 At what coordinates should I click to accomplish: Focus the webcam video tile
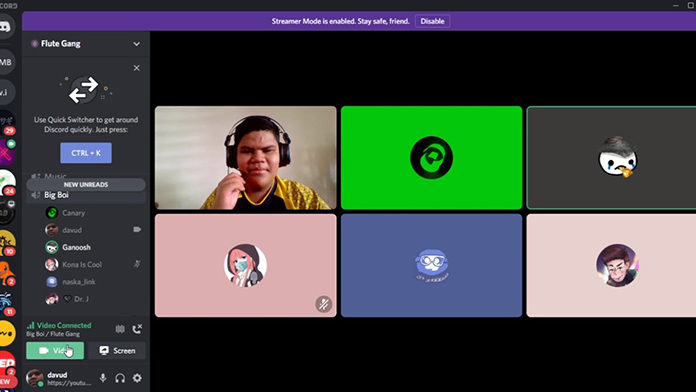(x=245, y=158)
